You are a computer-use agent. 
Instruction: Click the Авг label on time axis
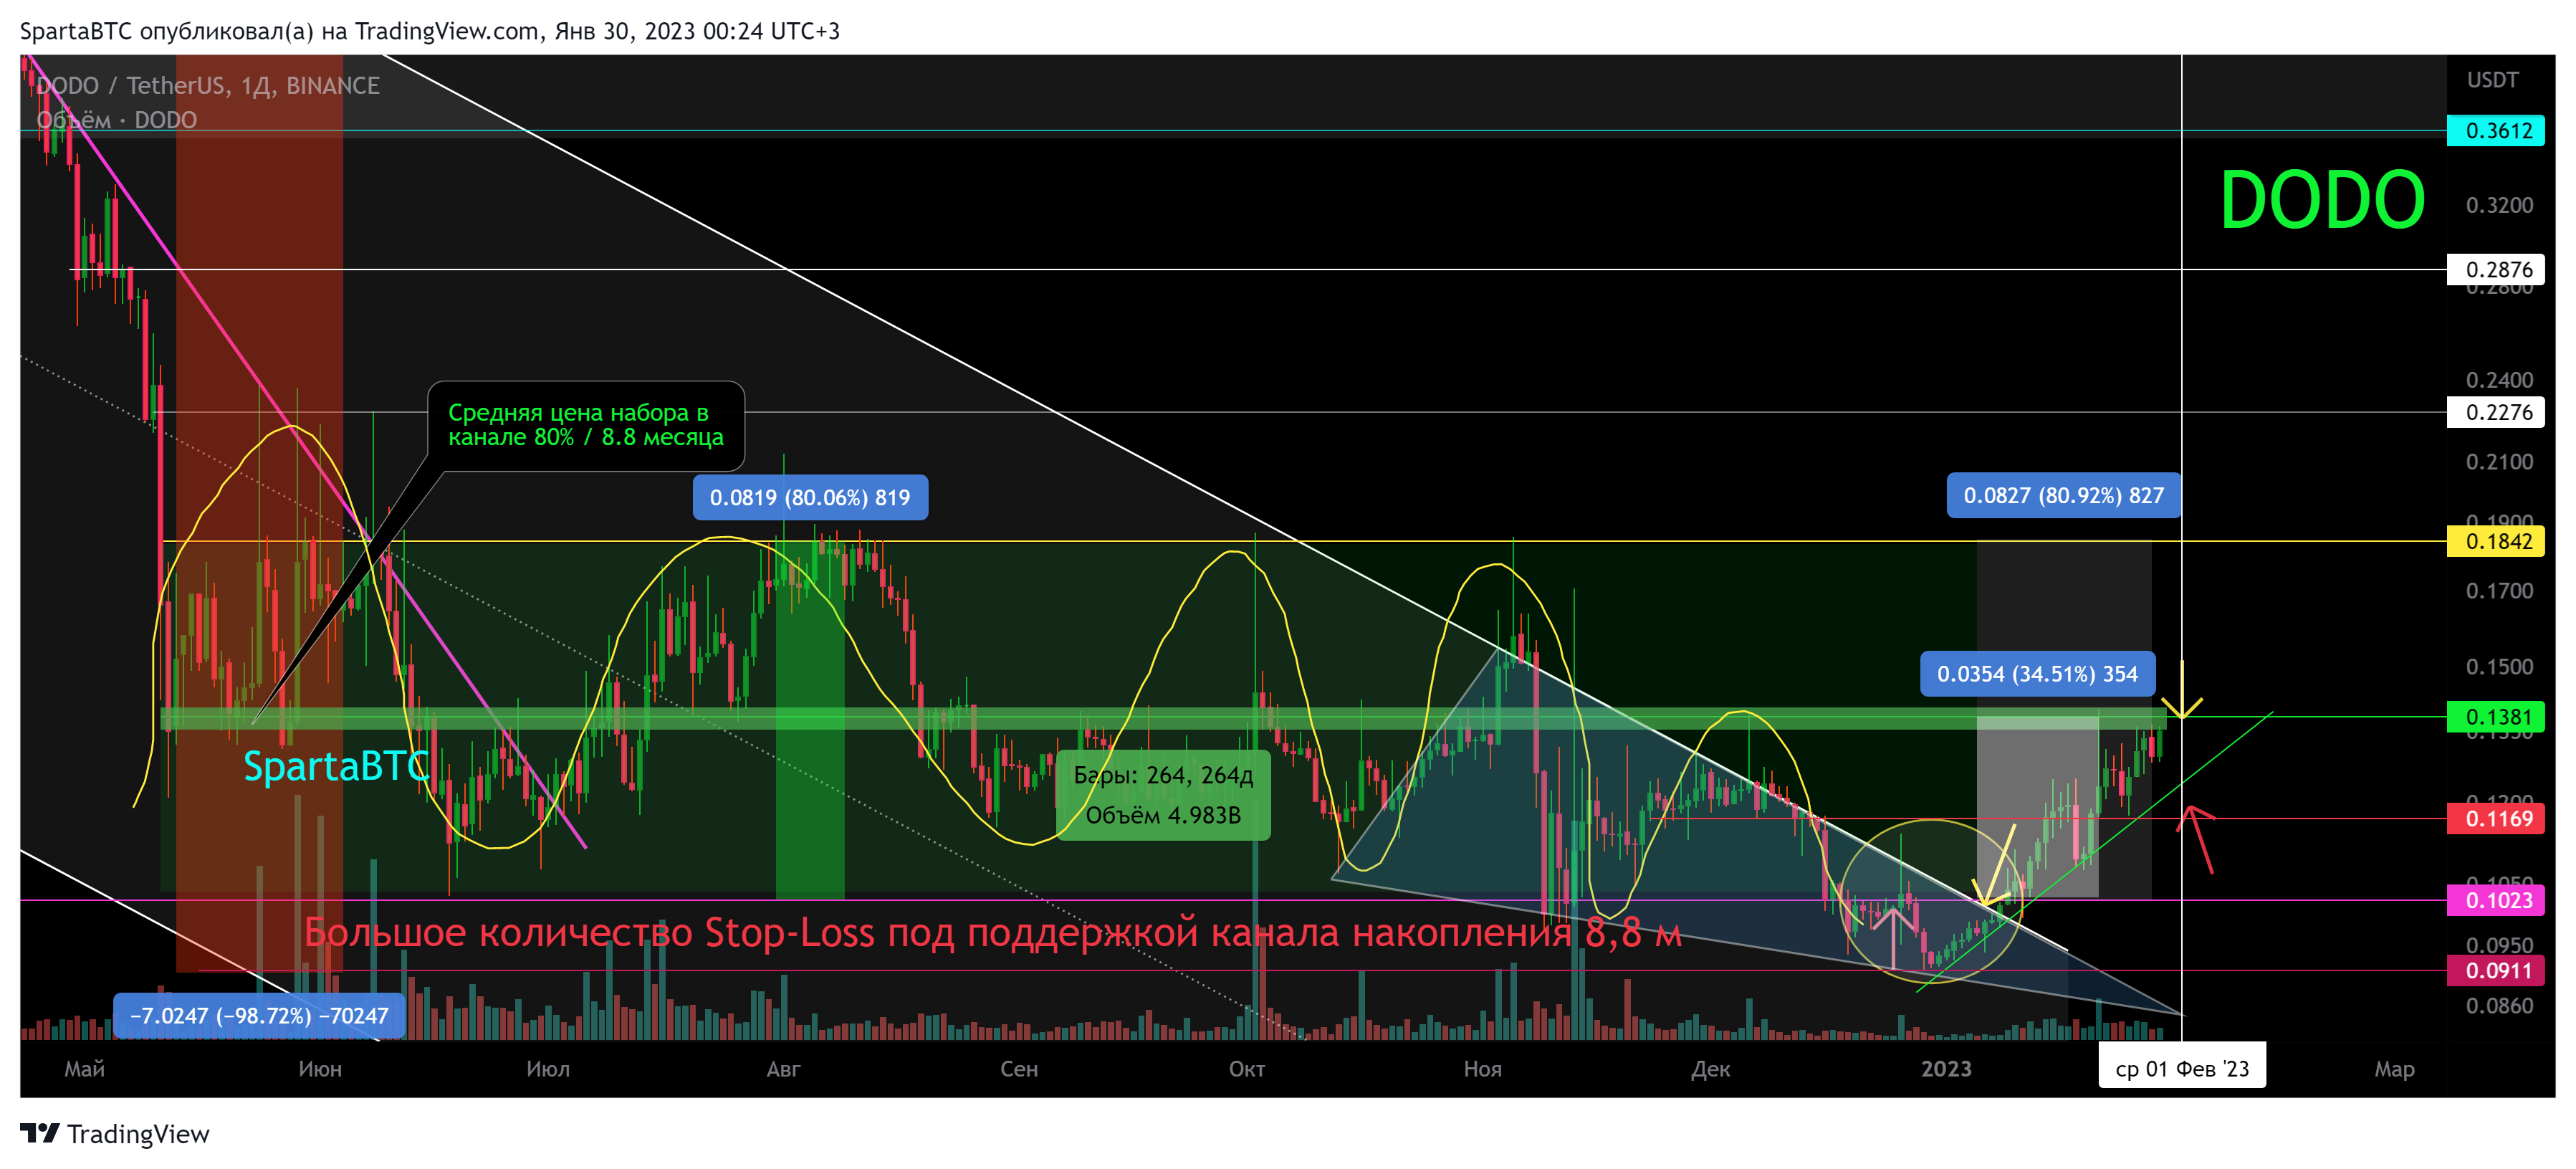click(x=783, y=1069)
